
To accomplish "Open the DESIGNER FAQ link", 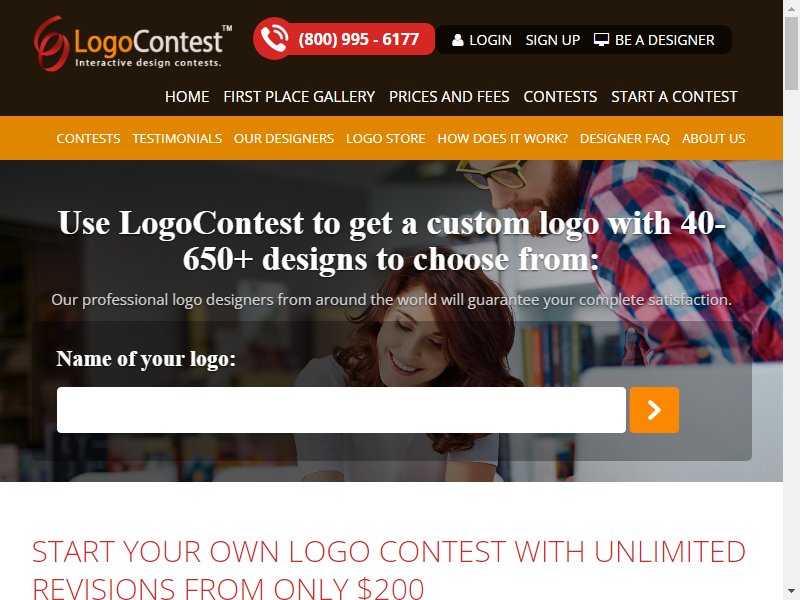I will [624, 138].
